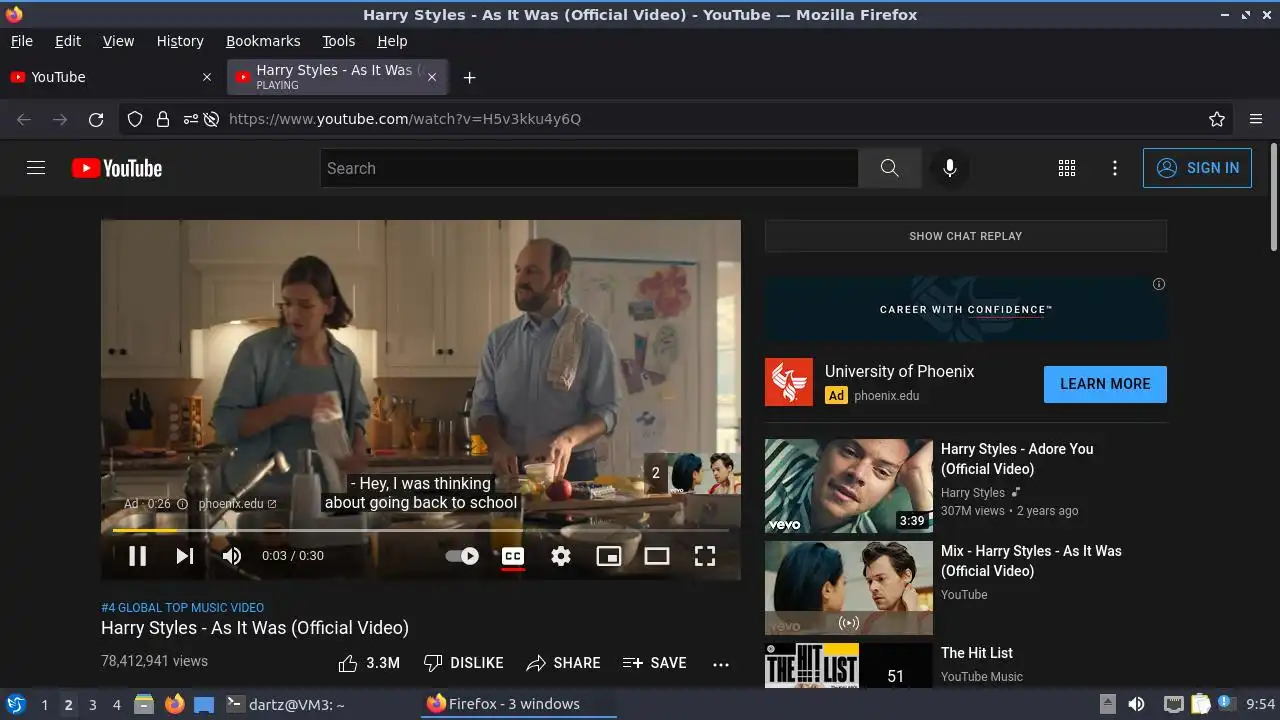Enter full screen mode
This screenshot has height=720, width=1280.
click(x=705, y=556)
